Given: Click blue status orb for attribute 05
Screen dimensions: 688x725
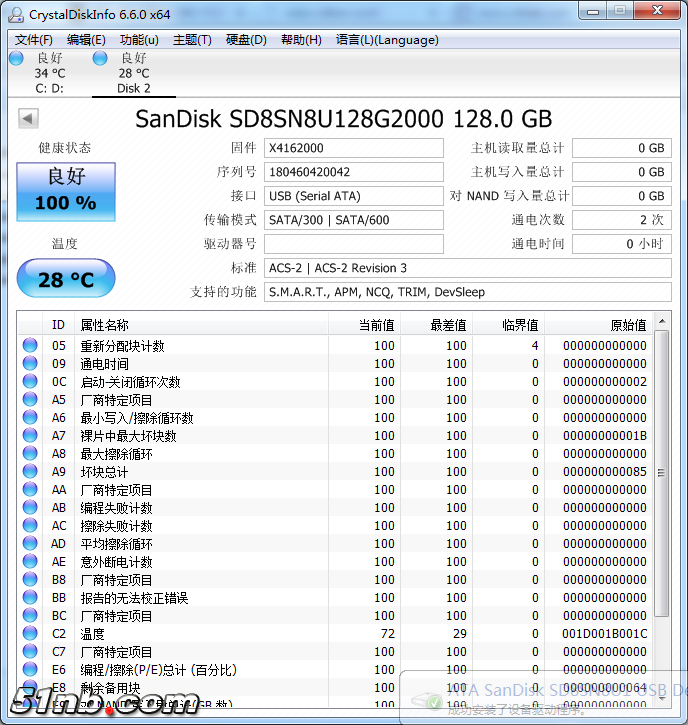Looking at the screenshot, I should point(30,346).
